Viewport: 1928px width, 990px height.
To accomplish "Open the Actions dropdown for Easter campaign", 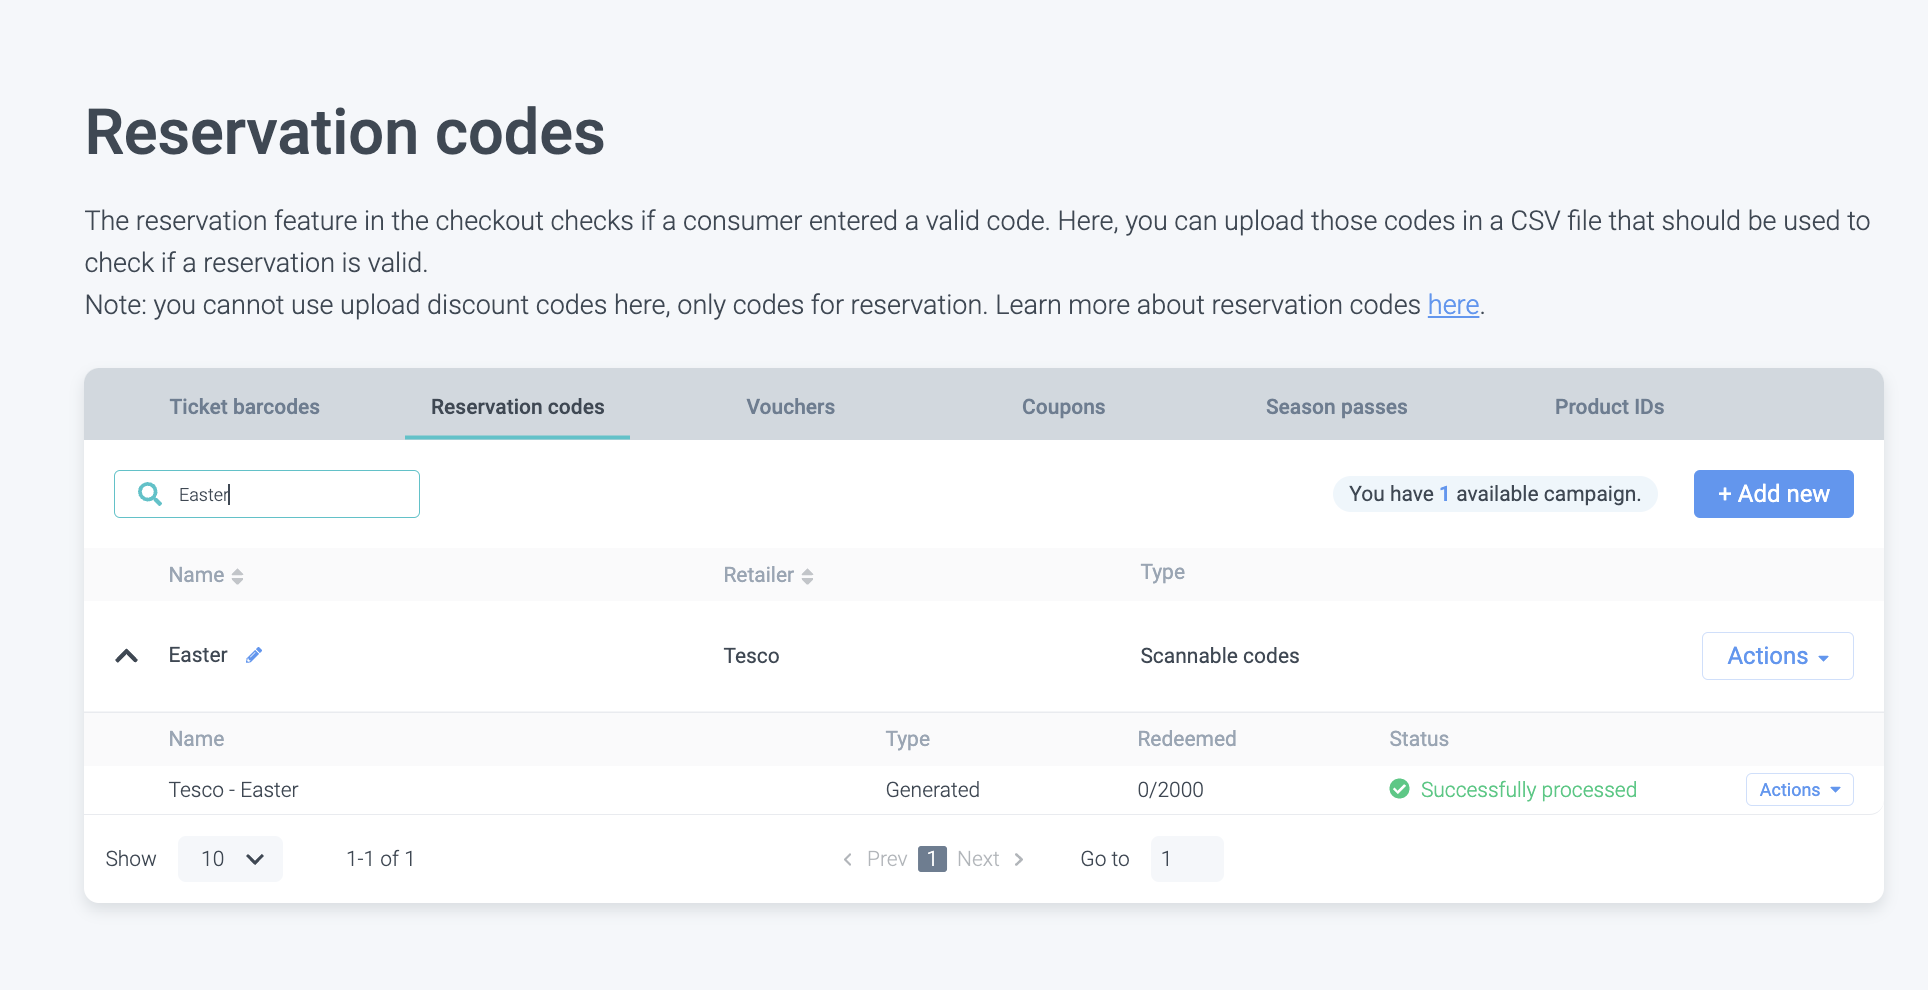I will point(1777,656).
